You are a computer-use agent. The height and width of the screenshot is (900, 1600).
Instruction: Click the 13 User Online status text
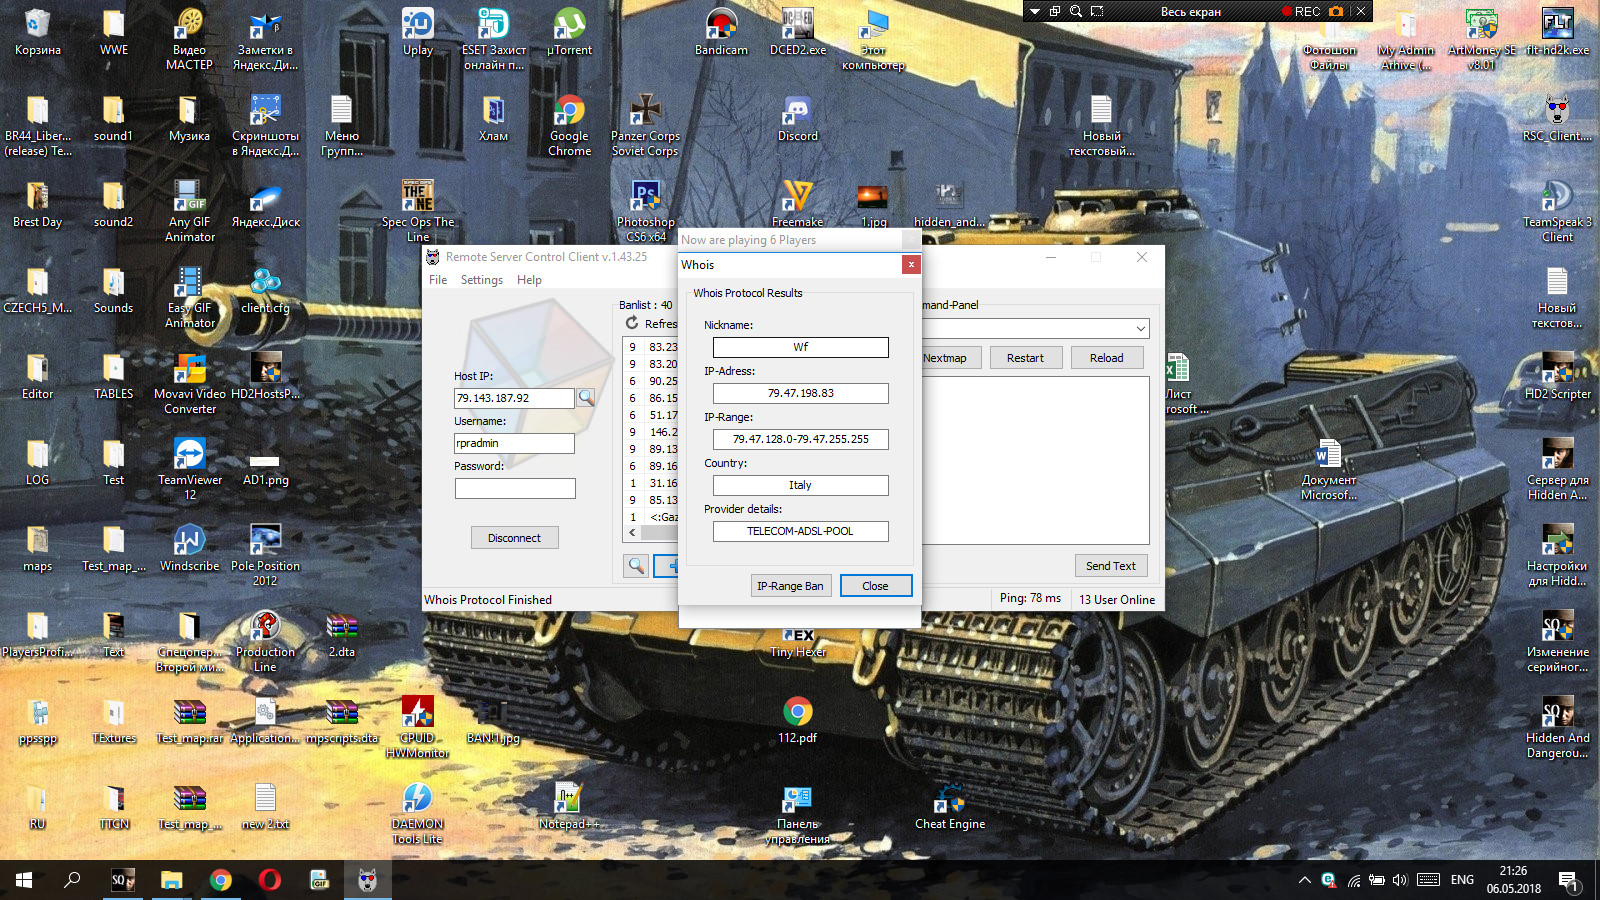point(1116,600)
